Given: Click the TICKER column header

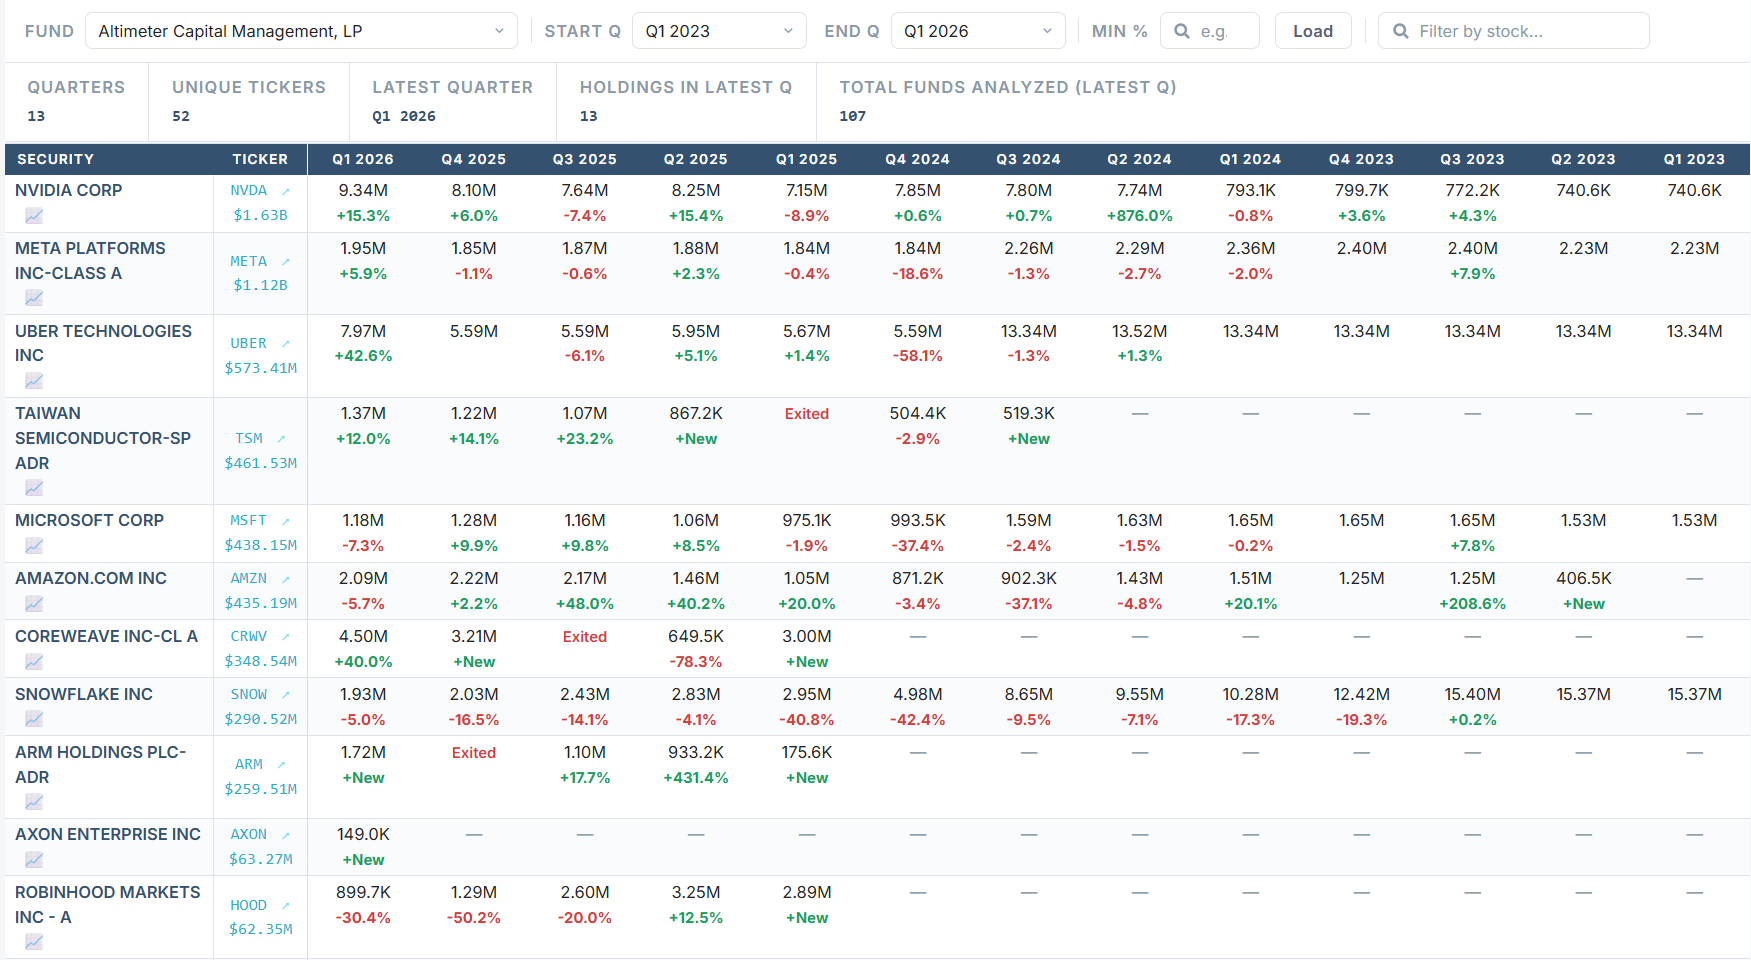Looking at the screenshot, I should pos(260,159).
